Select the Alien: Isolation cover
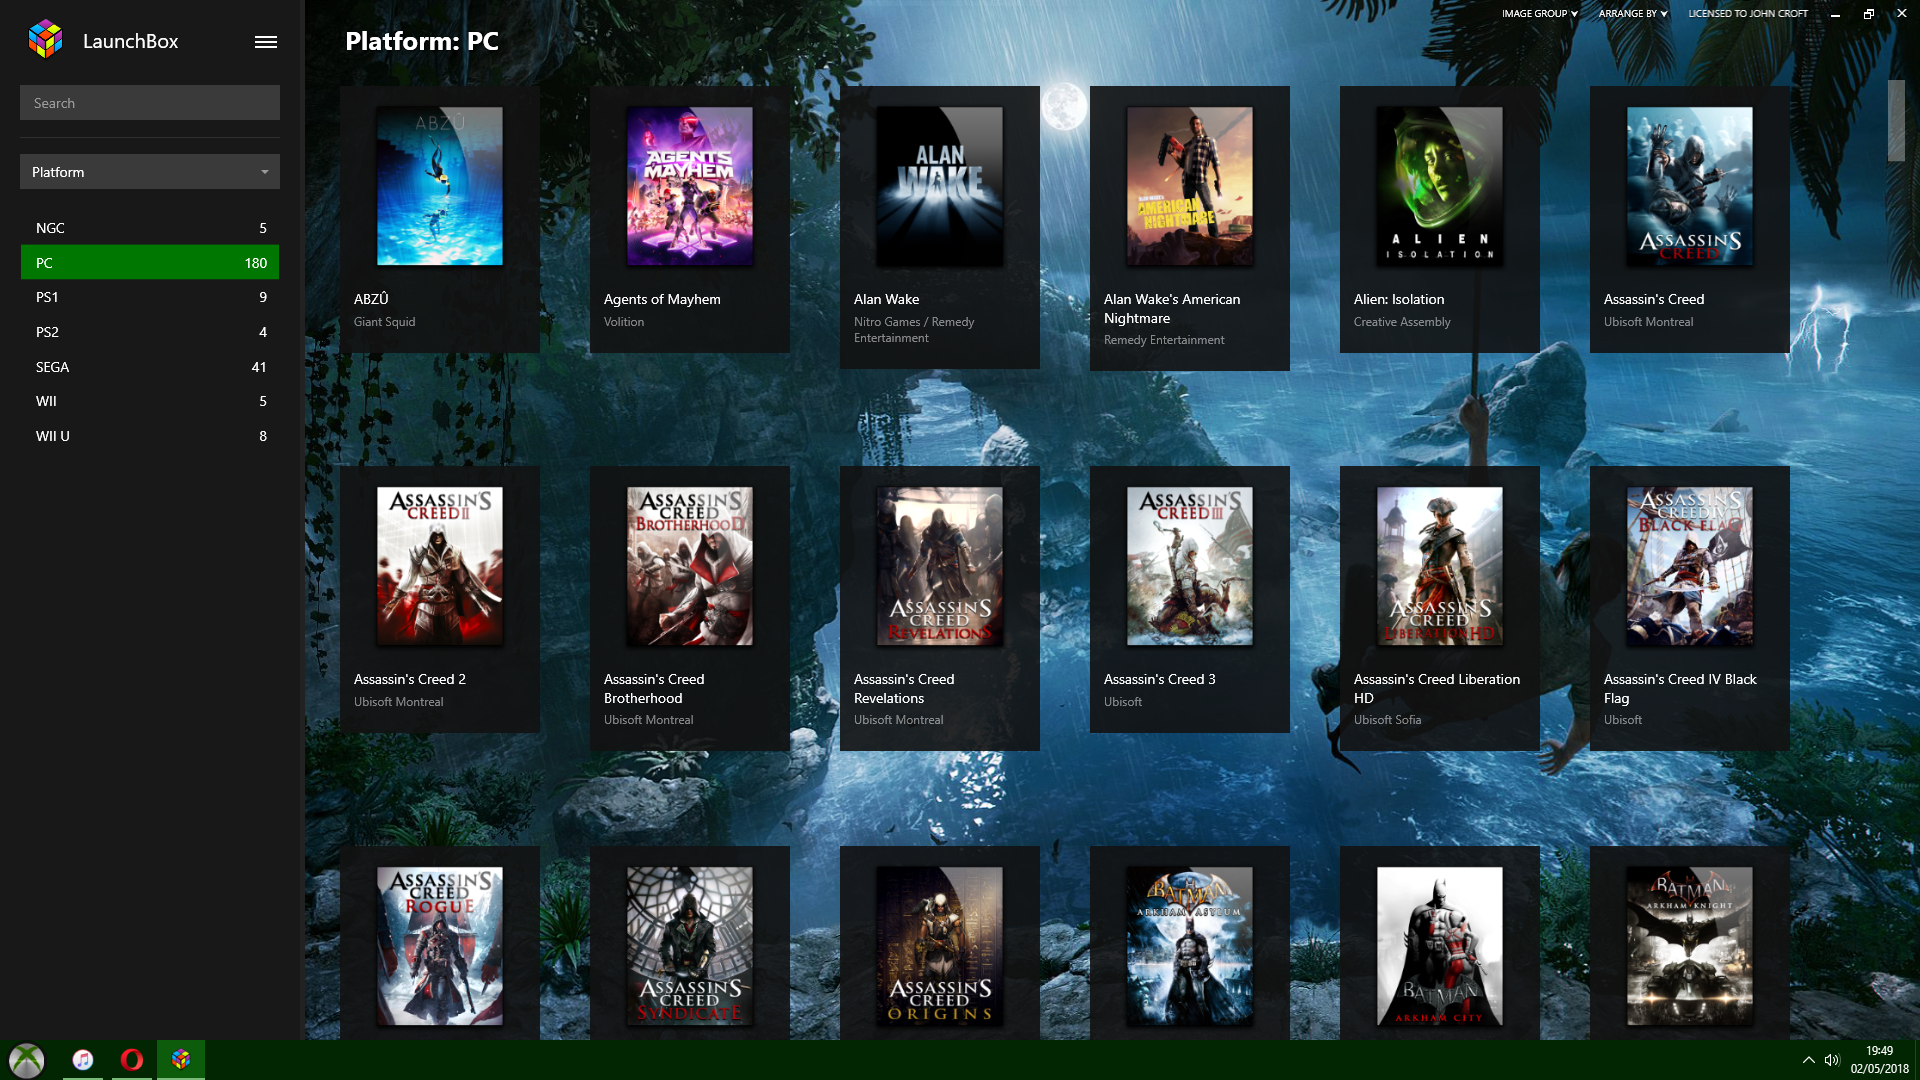The image size is (1920, 1080). click(1440, 186)
